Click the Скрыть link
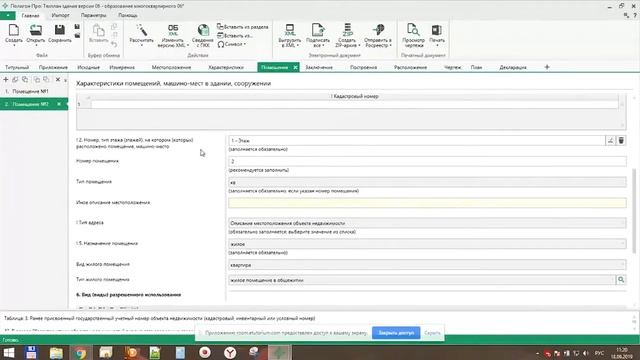640x360 pixels. click(x=432, y=333)
